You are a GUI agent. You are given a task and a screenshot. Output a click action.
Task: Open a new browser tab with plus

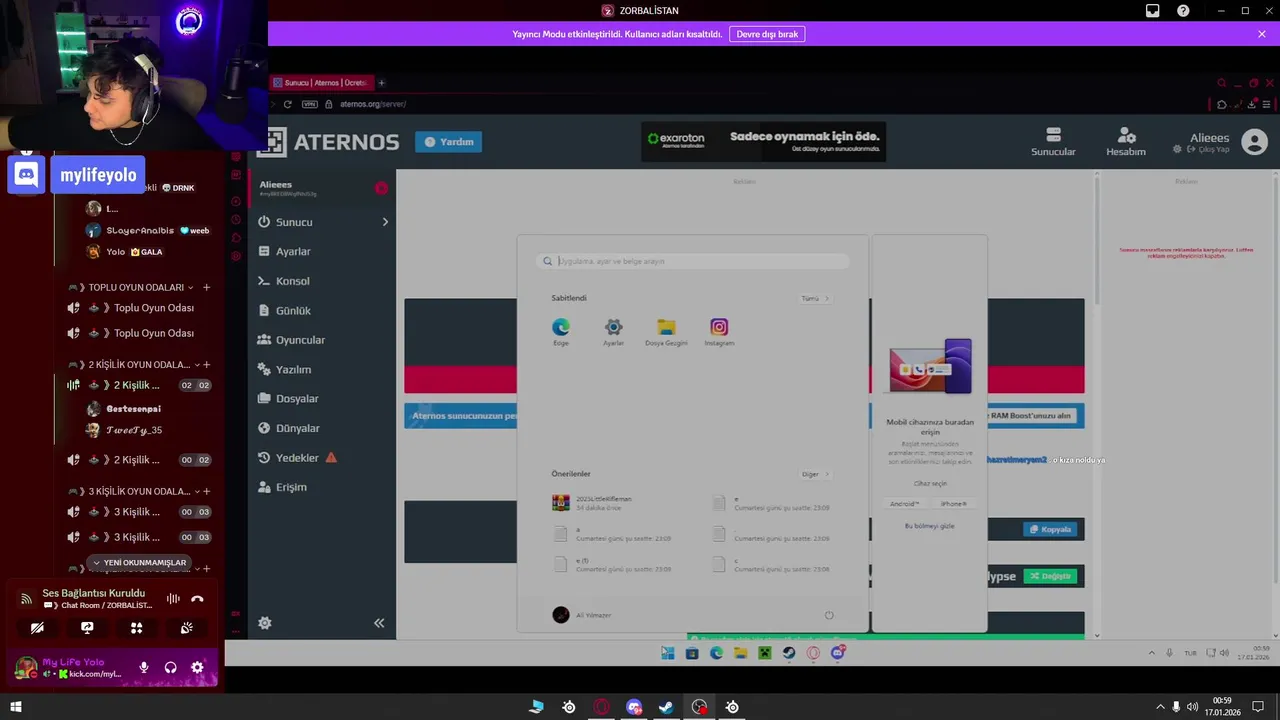pyautogui.click(x=381, y=83)
